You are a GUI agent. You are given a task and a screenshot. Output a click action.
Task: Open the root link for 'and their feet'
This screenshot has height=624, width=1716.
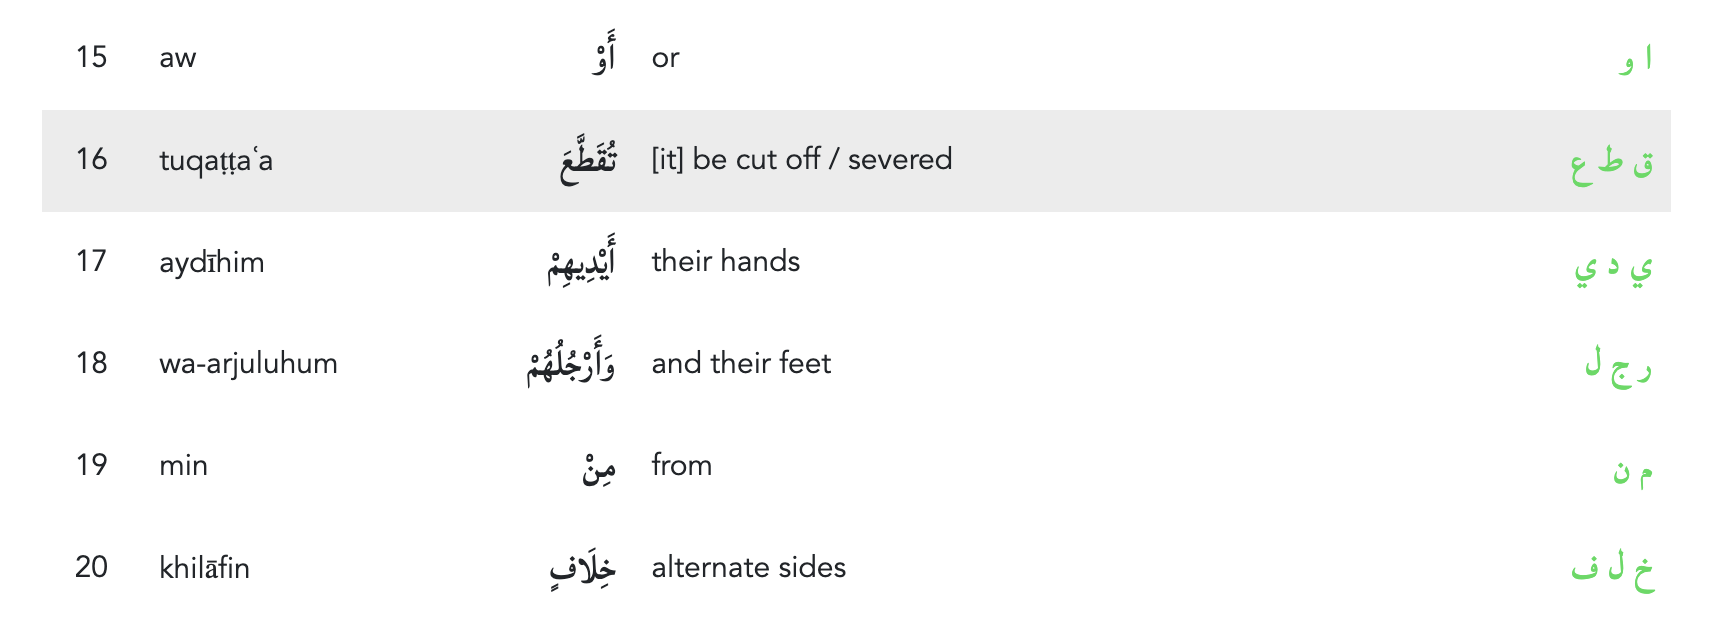pos(1618,366)
